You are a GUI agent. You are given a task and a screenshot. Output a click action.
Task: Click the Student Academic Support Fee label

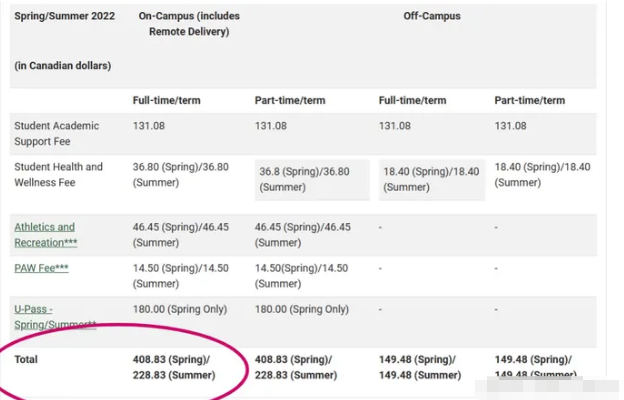[59, 133]
